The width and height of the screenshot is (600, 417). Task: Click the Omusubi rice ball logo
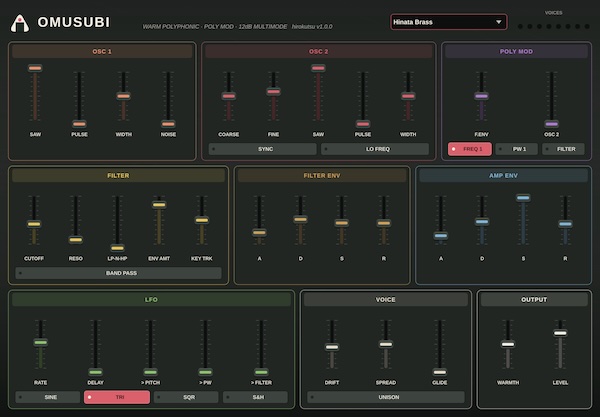point(20,23)
